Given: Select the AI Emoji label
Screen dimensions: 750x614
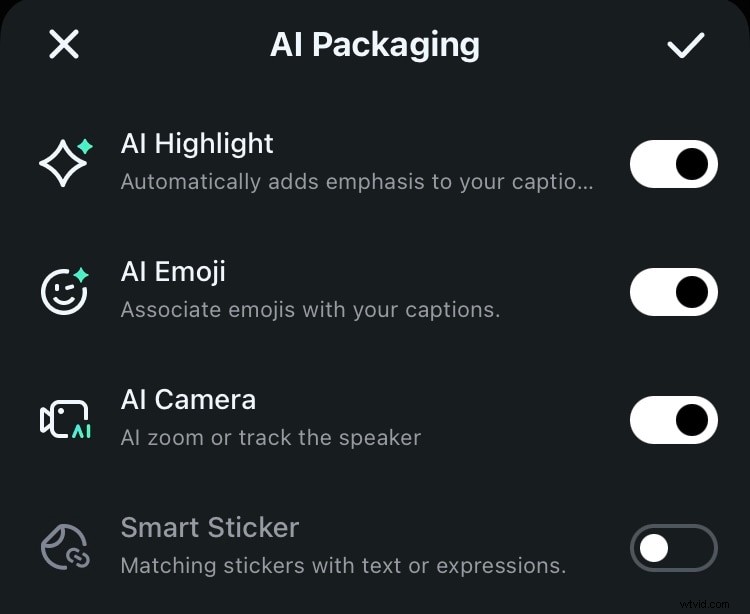Looking at the screenshot, I should [x=173, y=272].
